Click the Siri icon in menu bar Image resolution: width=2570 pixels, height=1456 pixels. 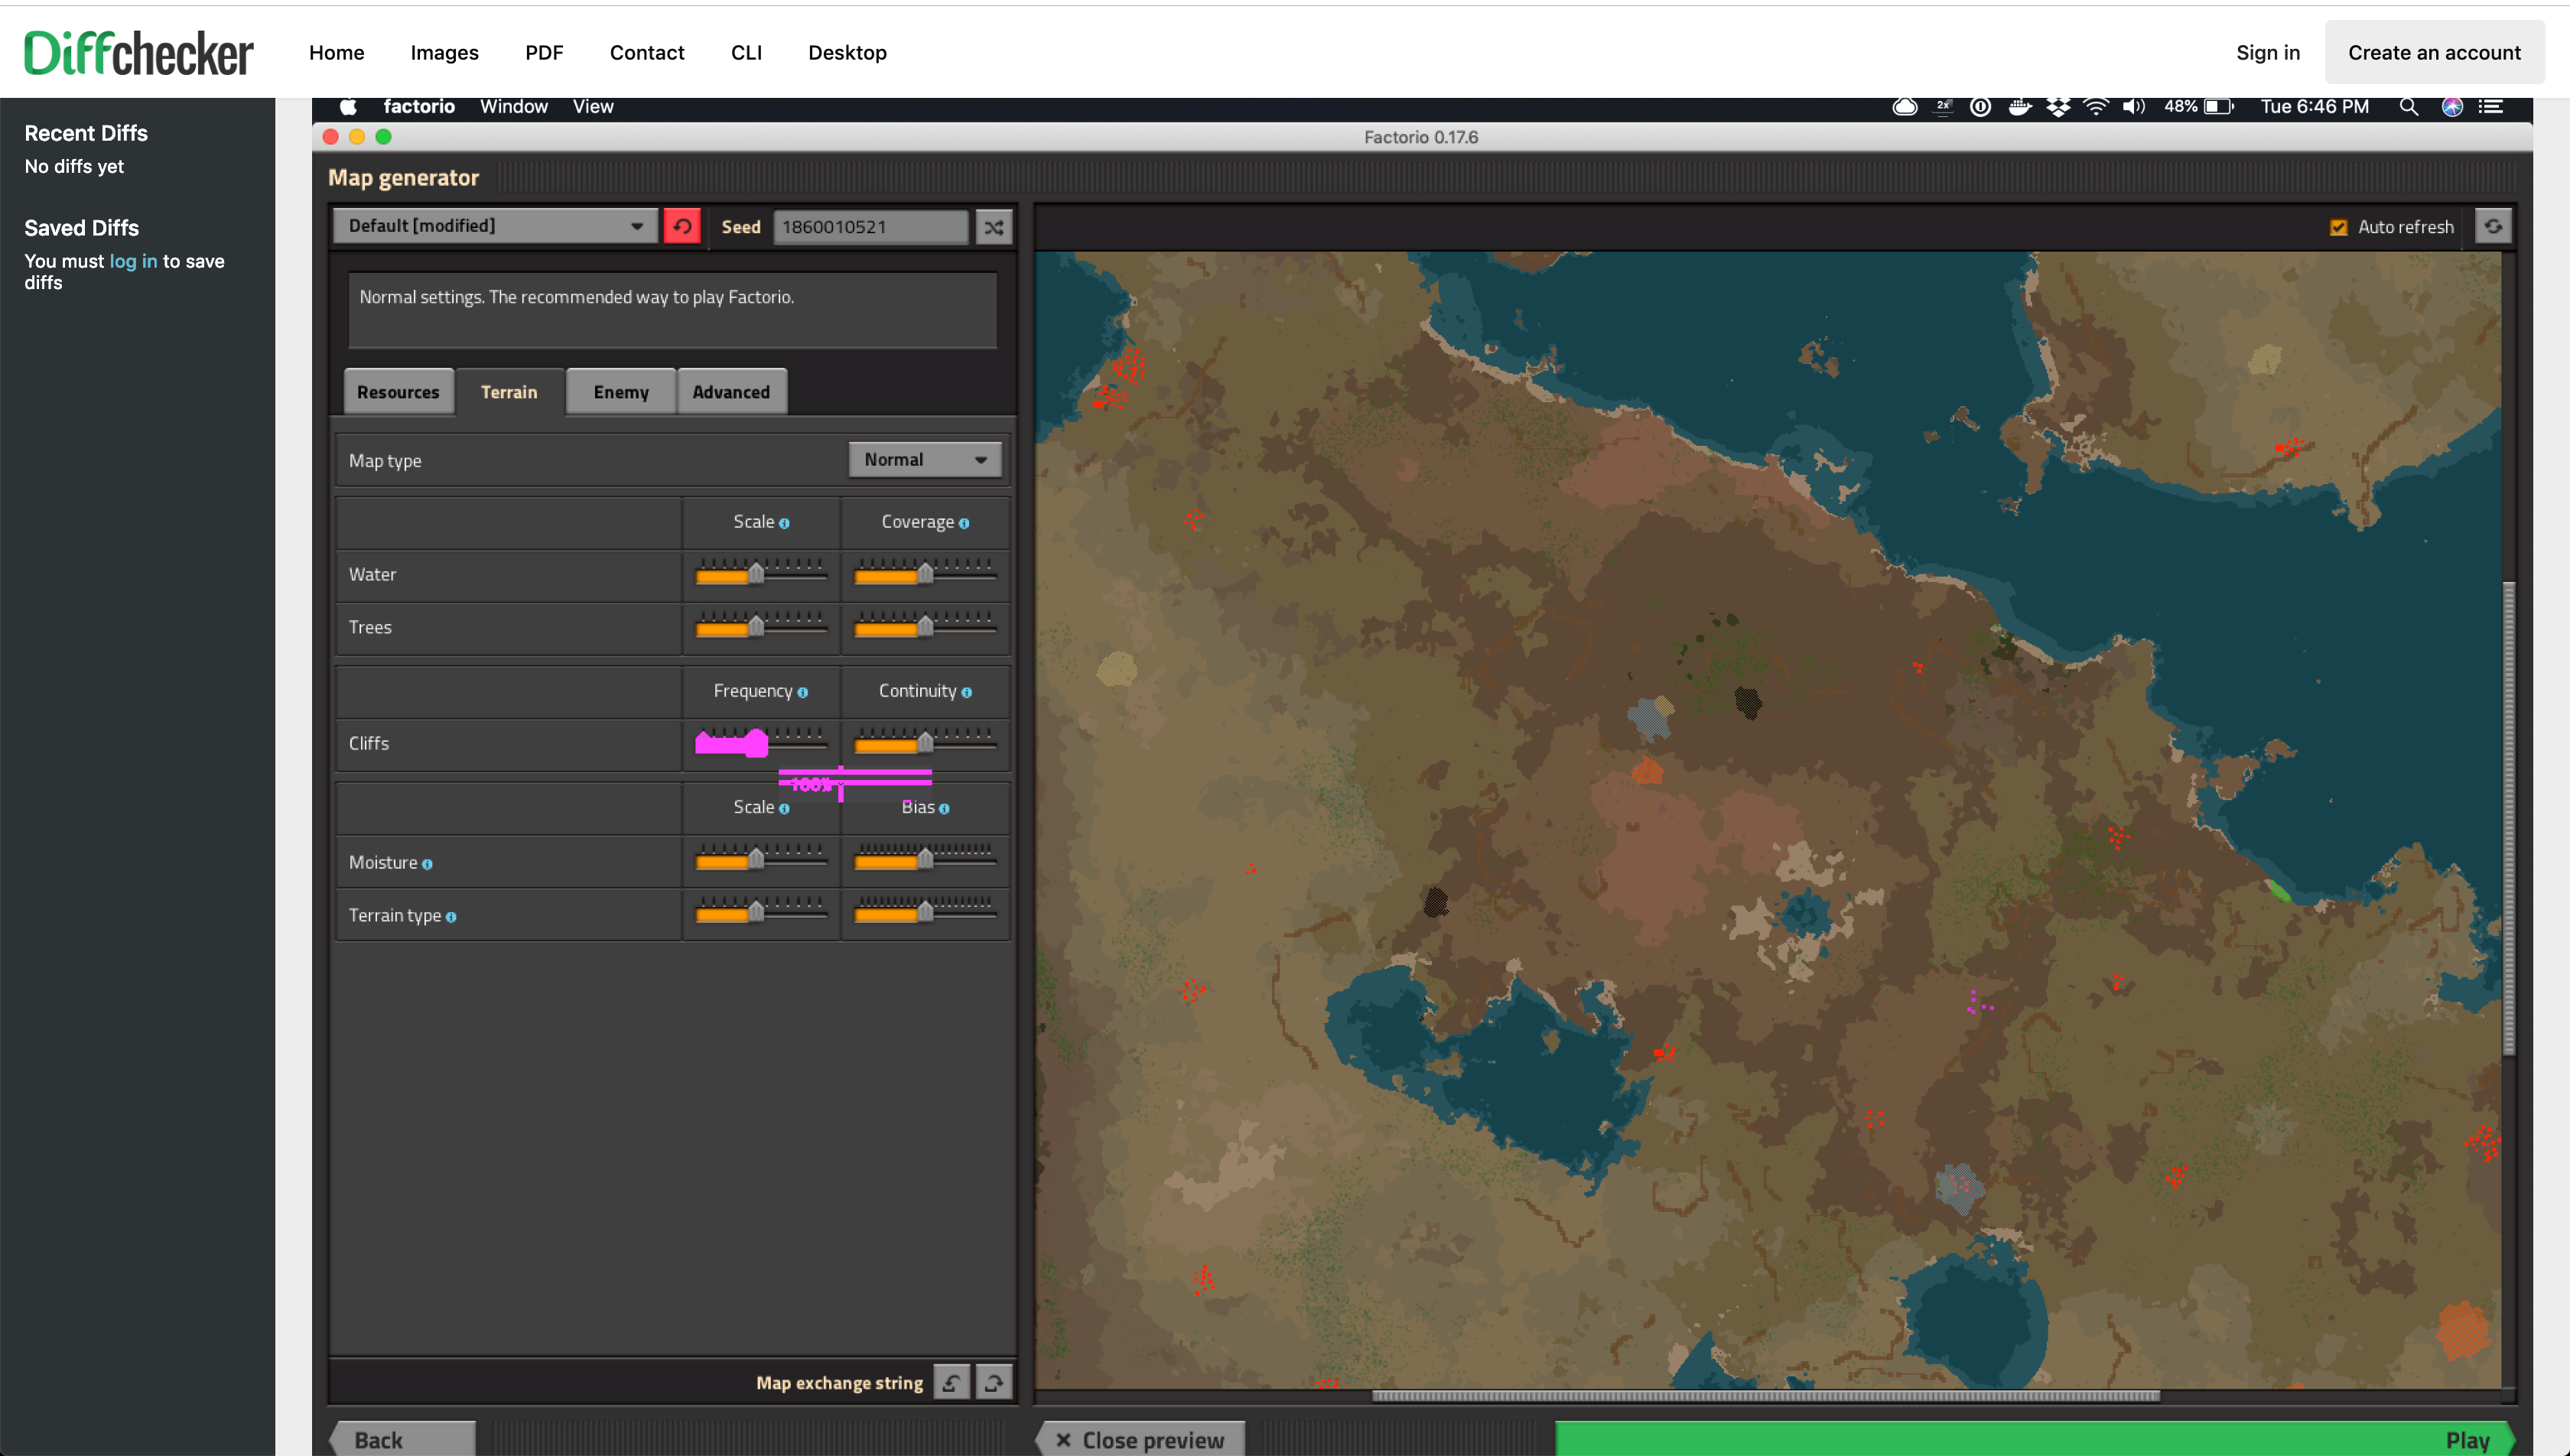click(x=2452, y=107)
